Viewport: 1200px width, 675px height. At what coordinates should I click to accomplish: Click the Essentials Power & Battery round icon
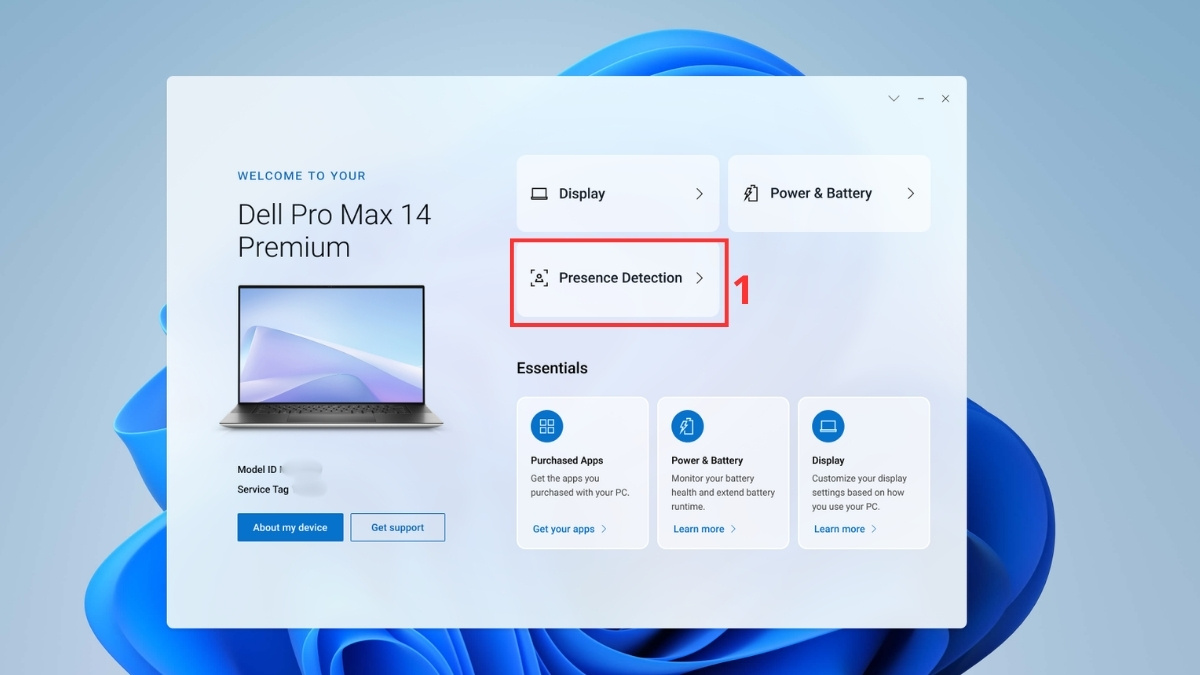point(687,426)
